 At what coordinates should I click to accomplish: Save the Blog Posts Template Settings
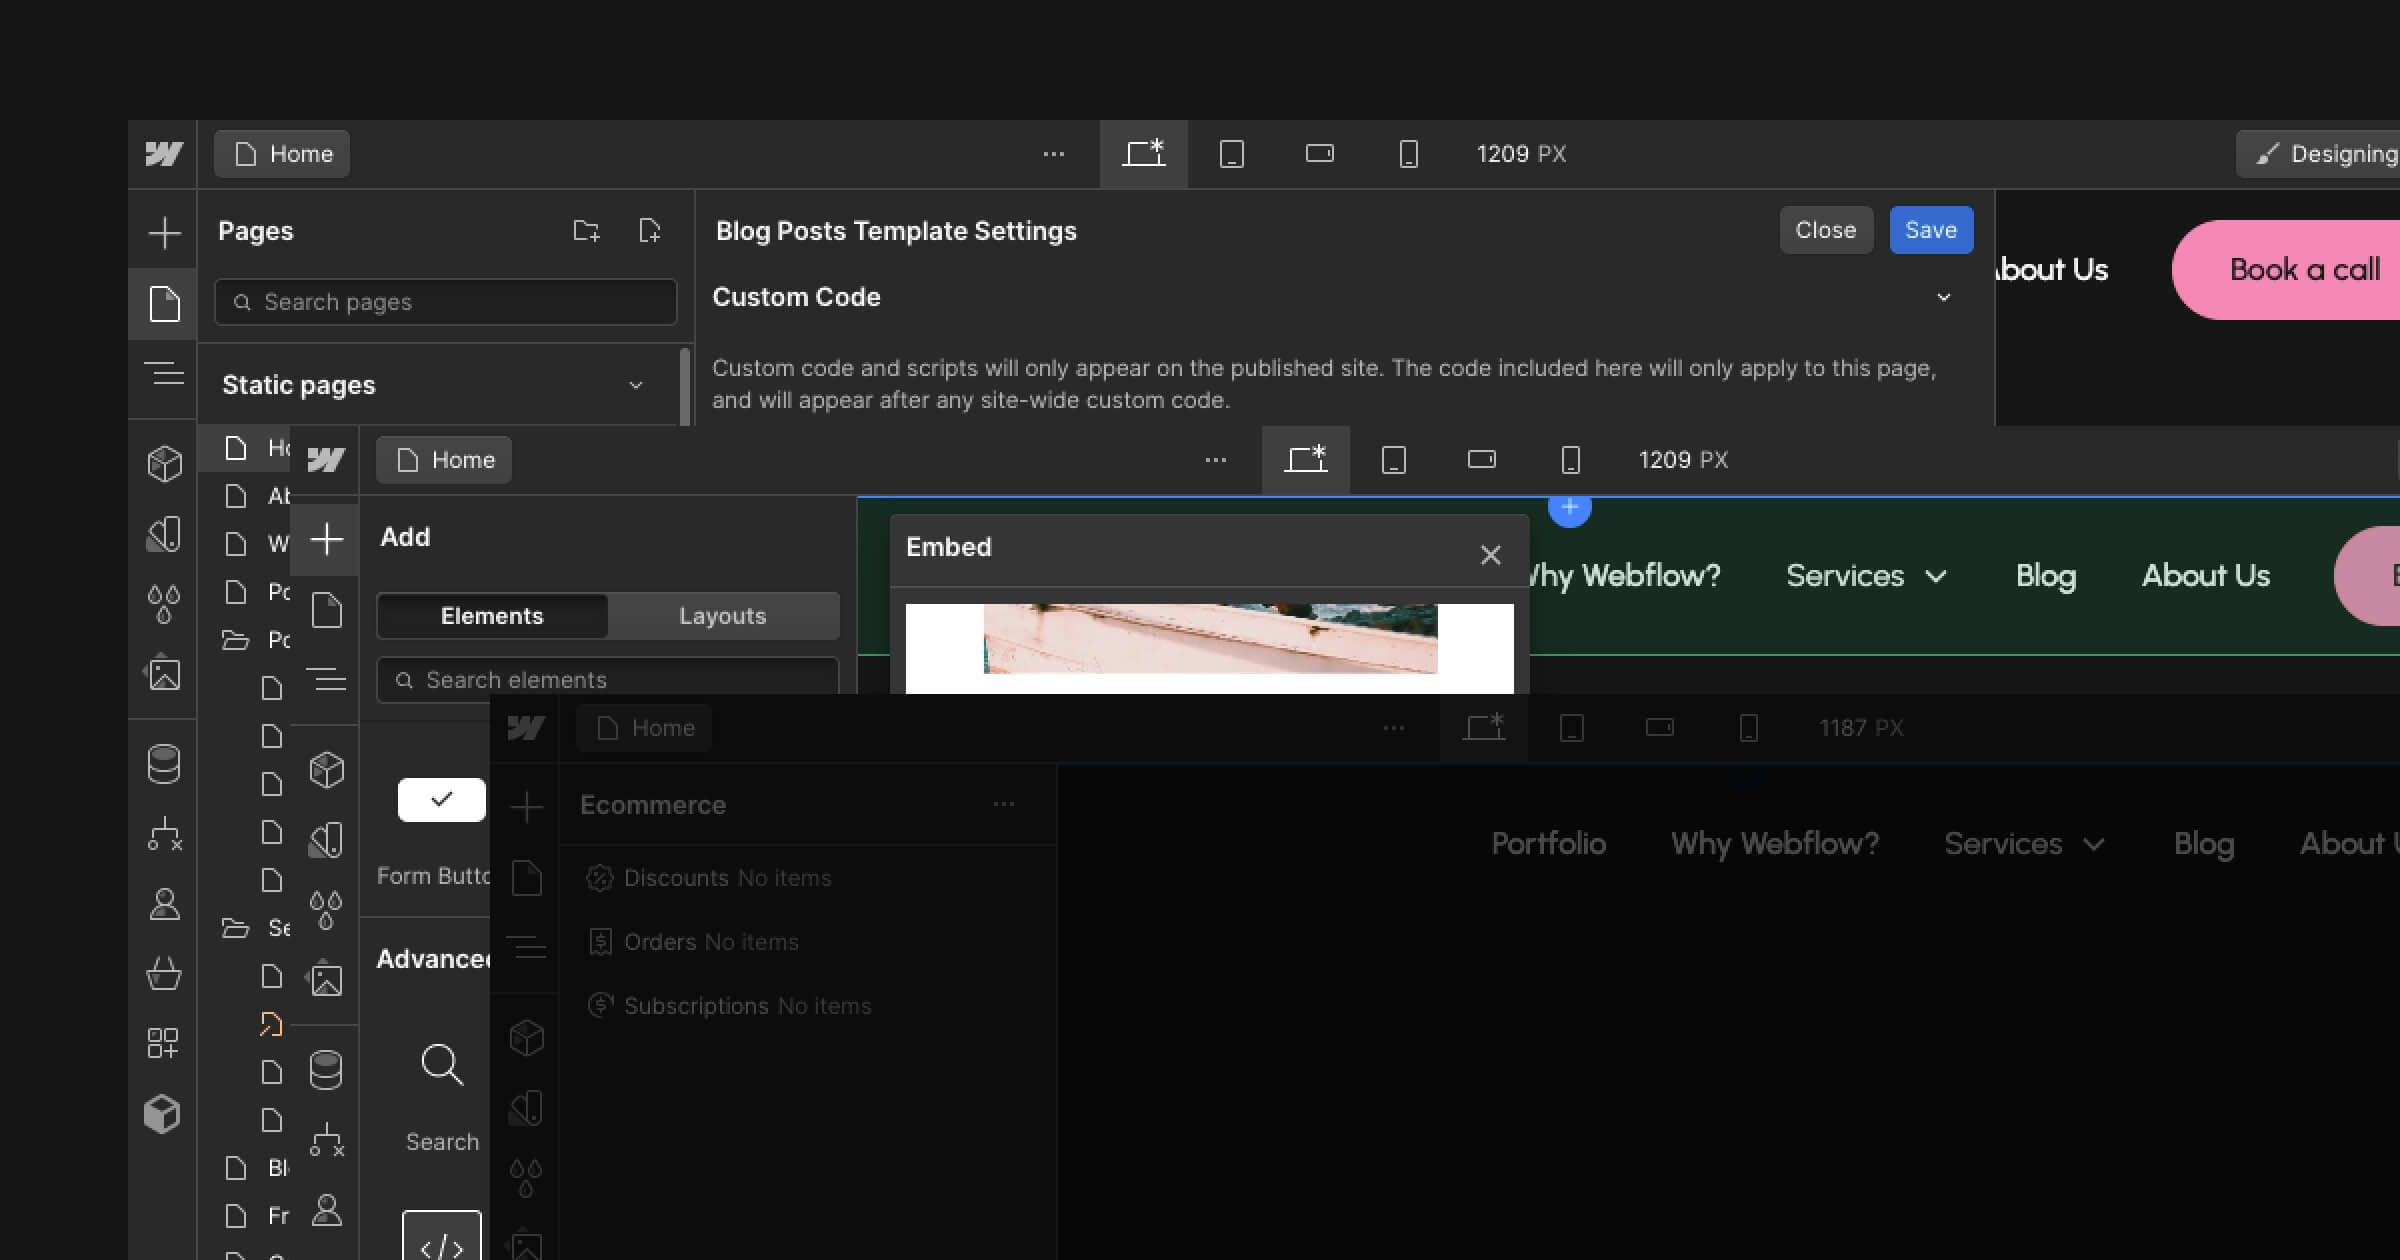tap(1931, 230)
